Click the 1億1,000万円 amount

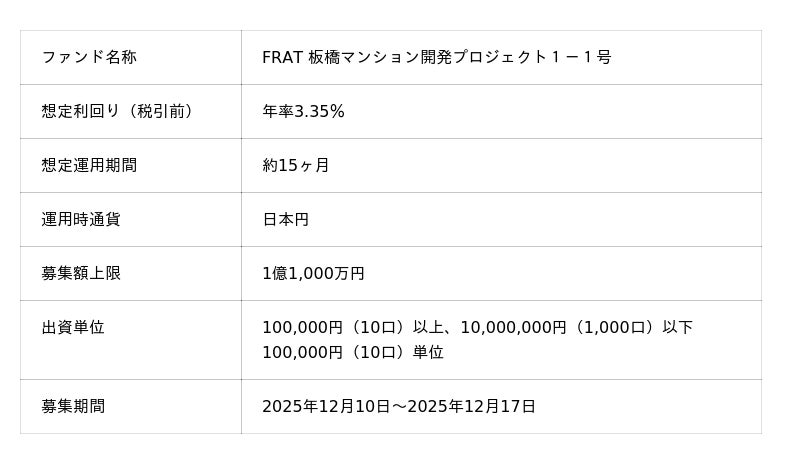tap(313, 273)
